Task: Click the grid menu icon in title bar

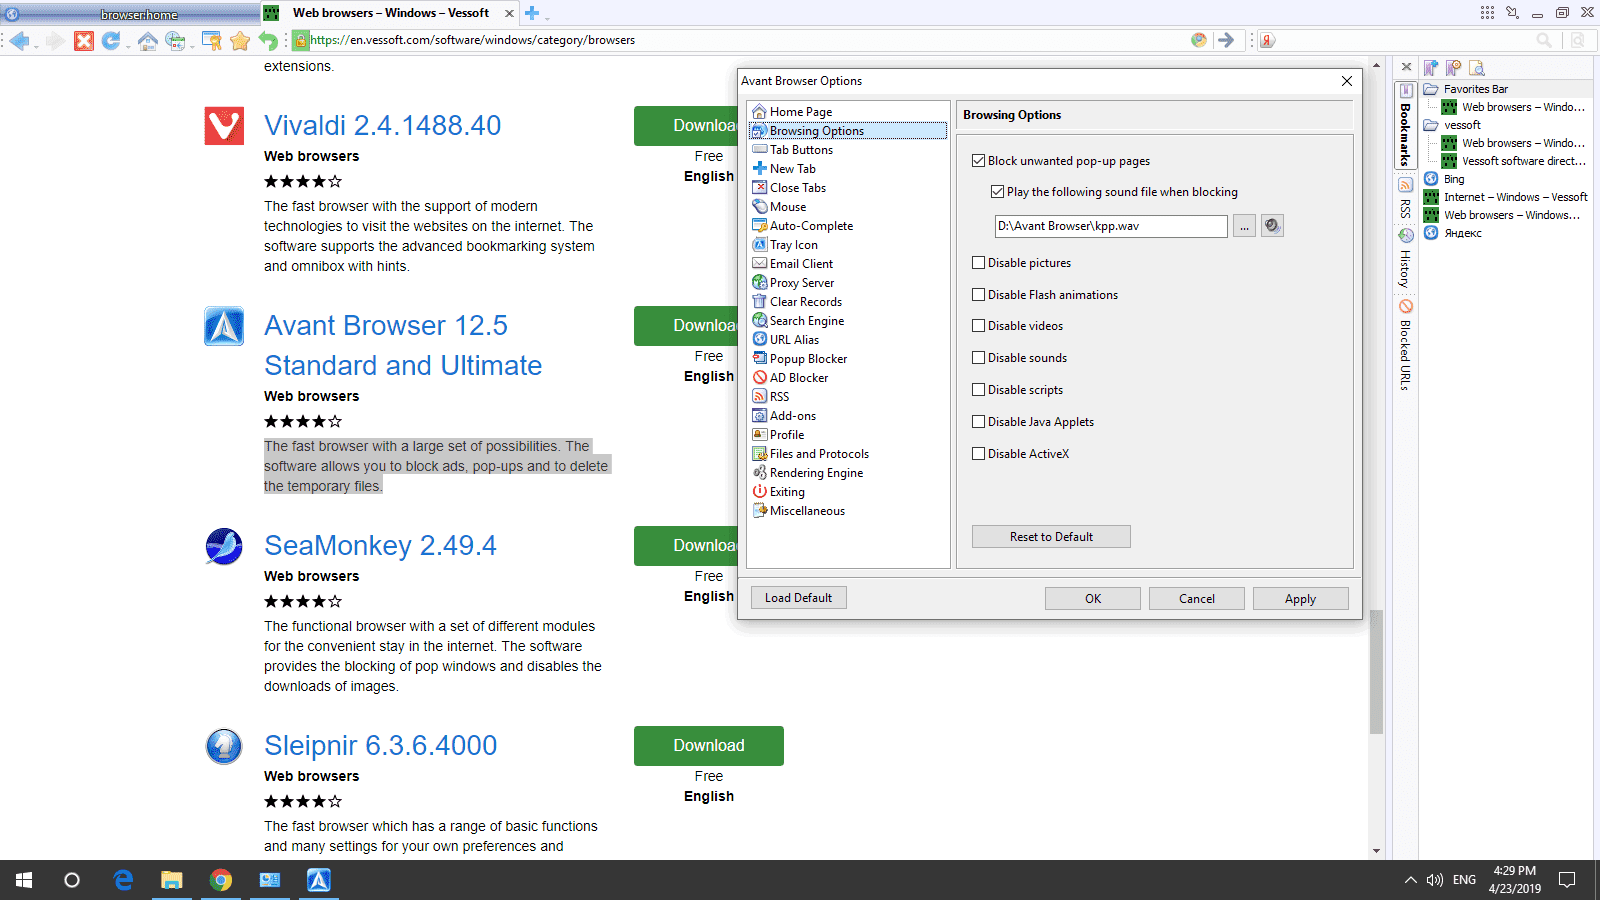Action: 1487,13
